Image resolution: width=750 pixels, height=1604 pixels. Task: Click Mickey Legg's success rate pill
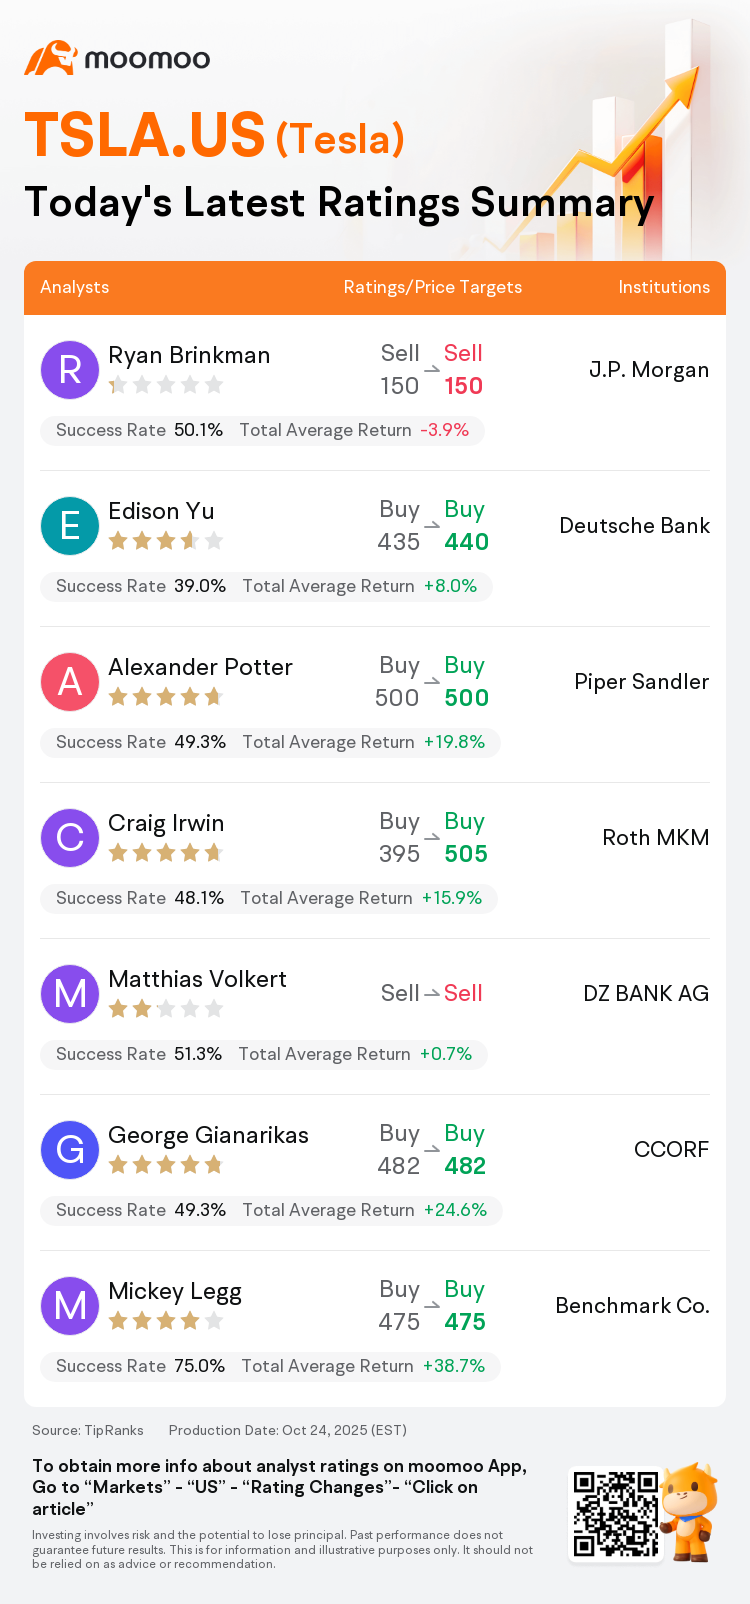(x=270, y=1366)
